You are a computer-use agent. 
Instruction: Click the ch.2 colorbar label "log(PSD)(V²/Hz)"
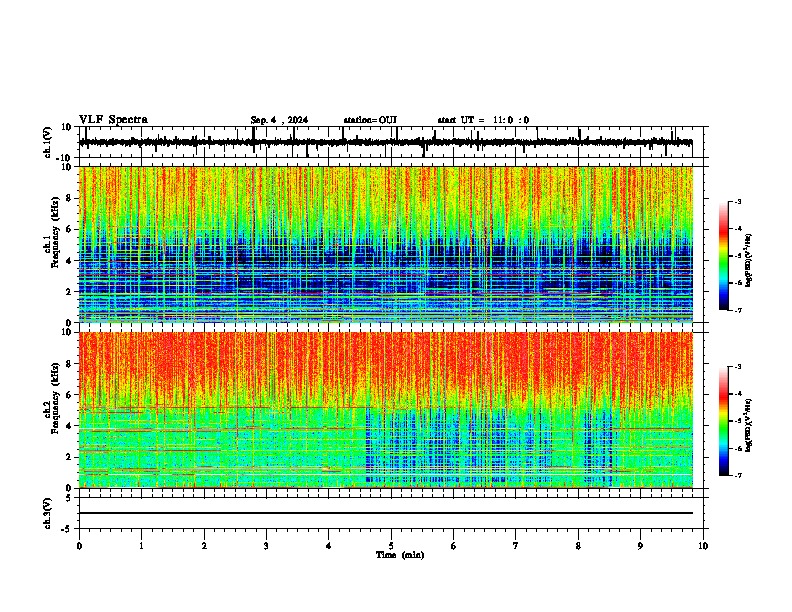(749, 426)
